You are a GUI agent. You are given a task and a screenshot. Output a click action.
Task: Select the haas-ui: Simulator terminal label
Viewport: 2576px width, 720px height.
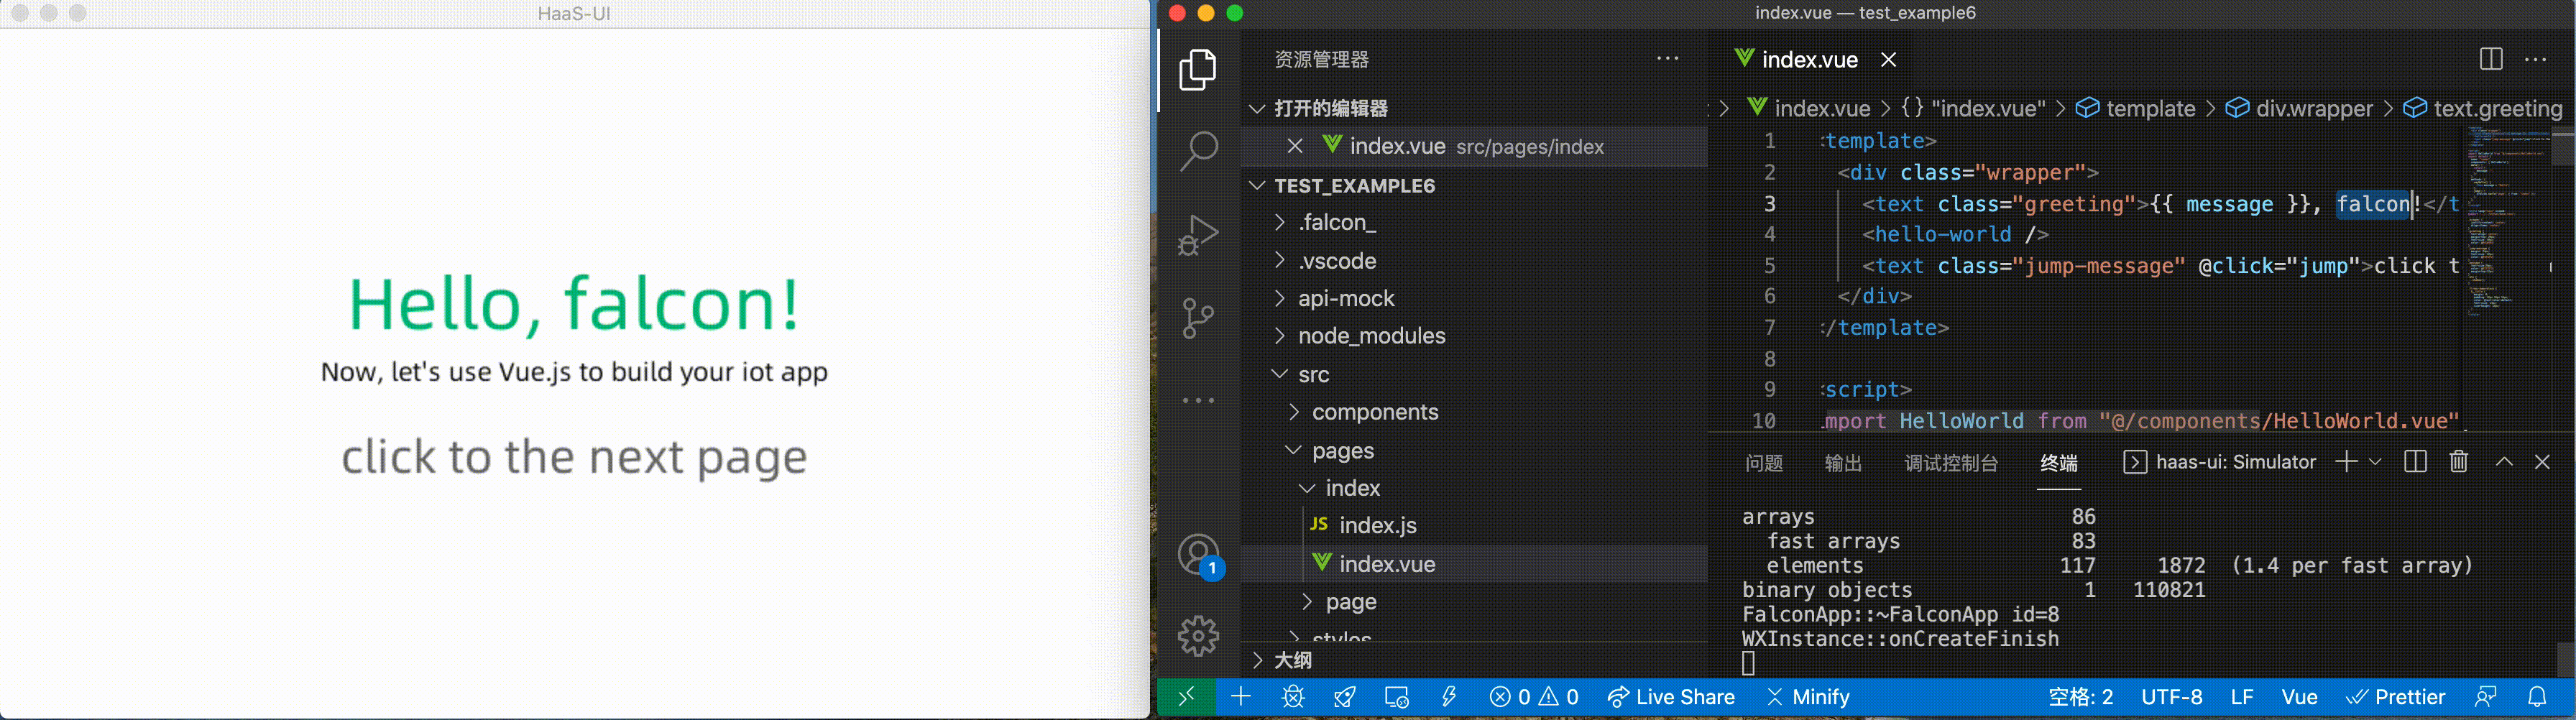tap(2219, 462)
